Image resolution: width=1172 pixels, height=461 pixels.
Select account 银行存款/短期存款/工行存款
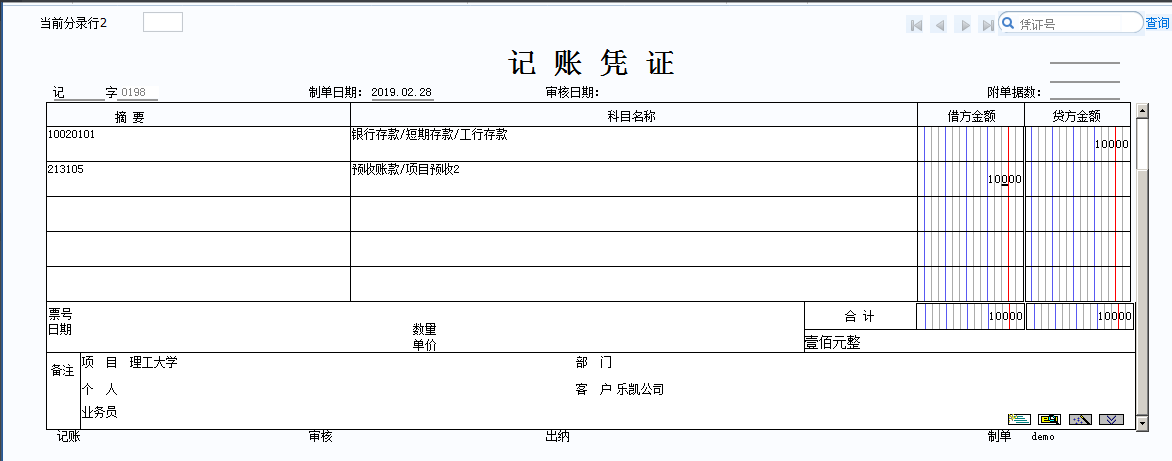click(634, 143)
